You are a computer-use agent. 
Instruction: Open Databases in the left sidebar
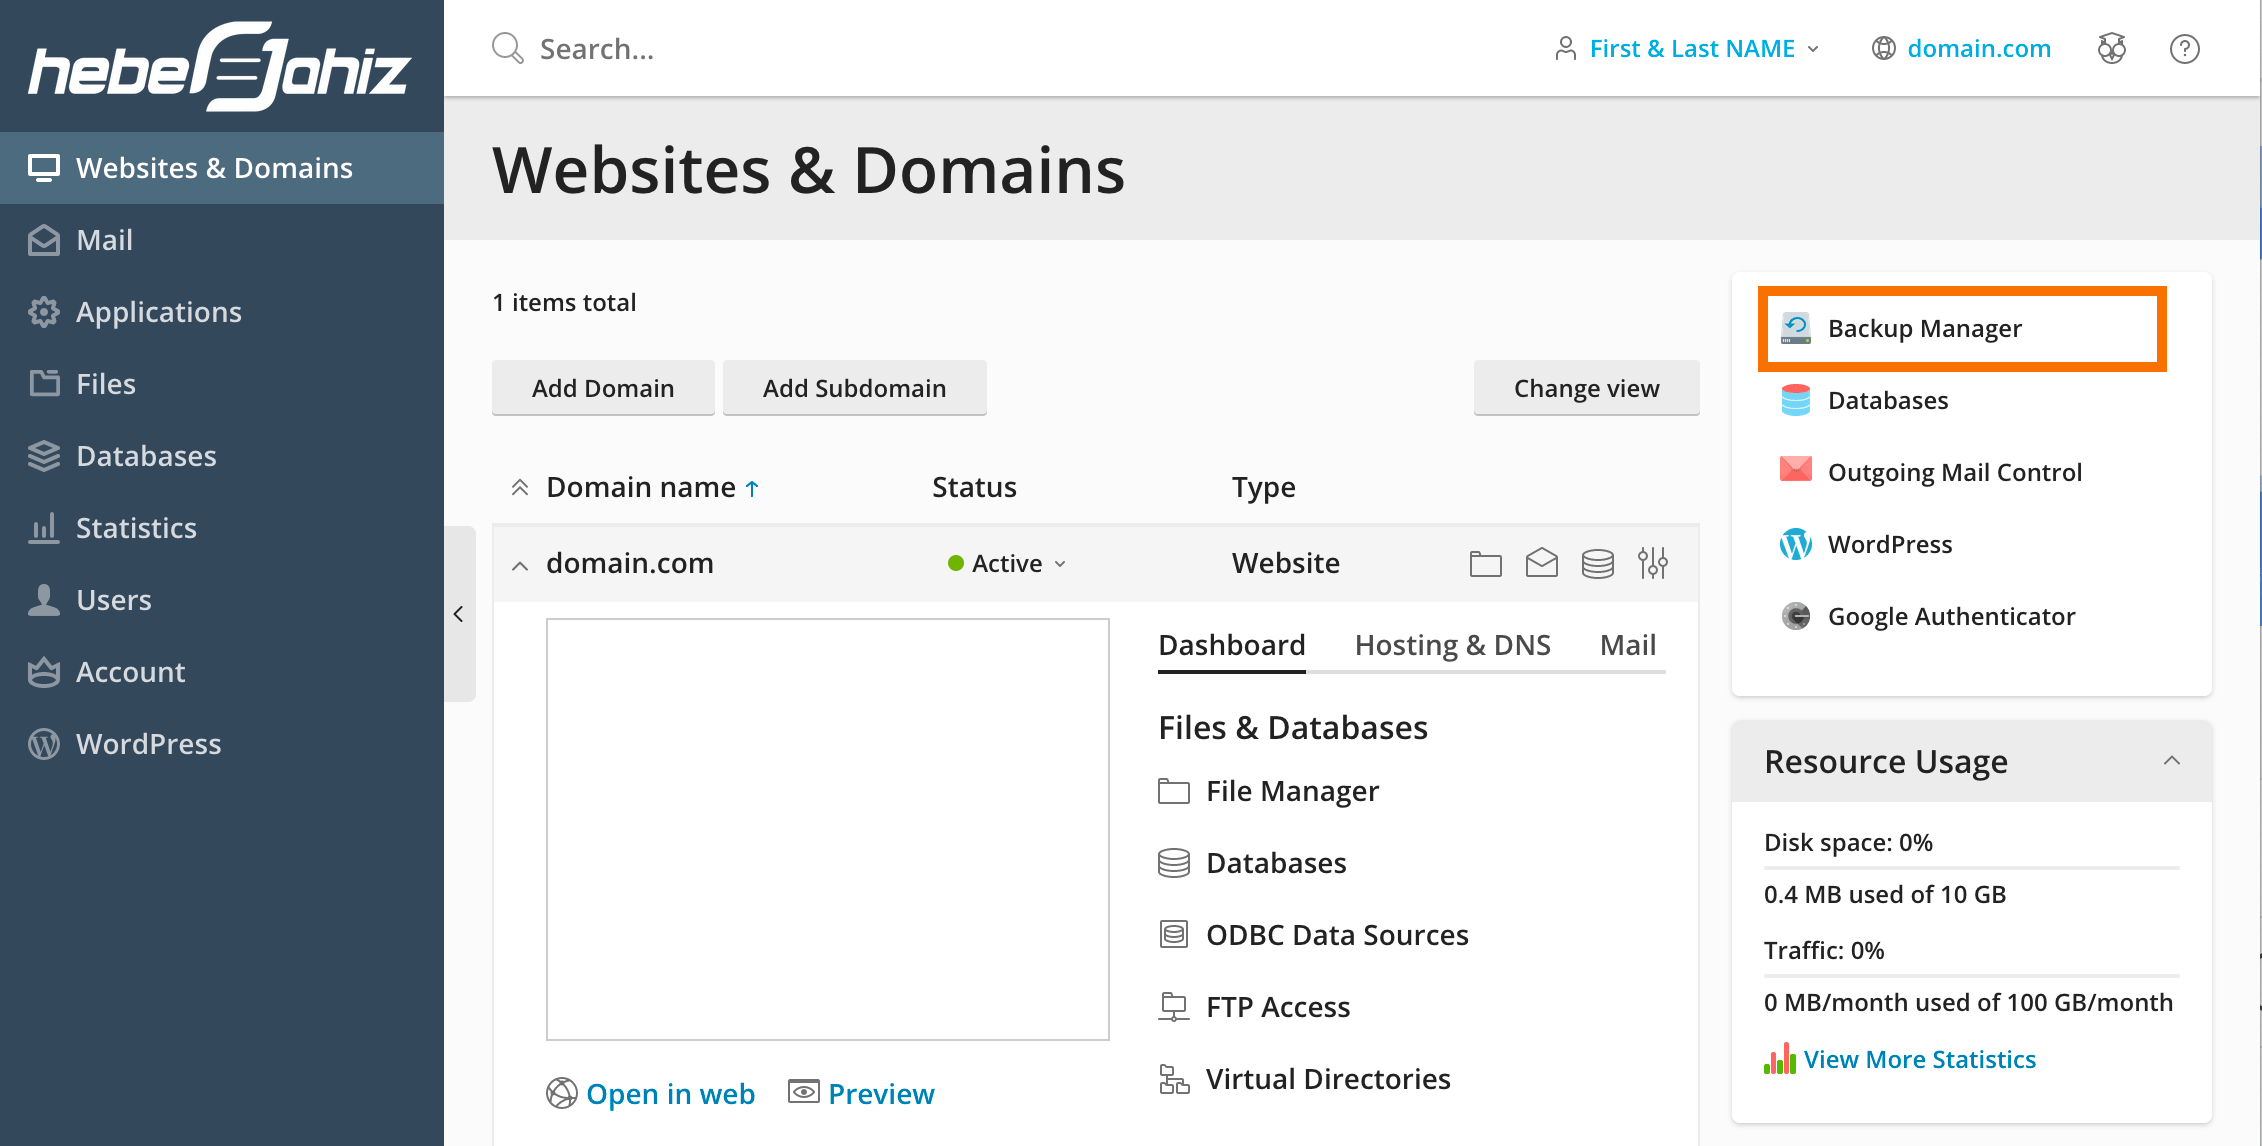[x=222, y=456]
